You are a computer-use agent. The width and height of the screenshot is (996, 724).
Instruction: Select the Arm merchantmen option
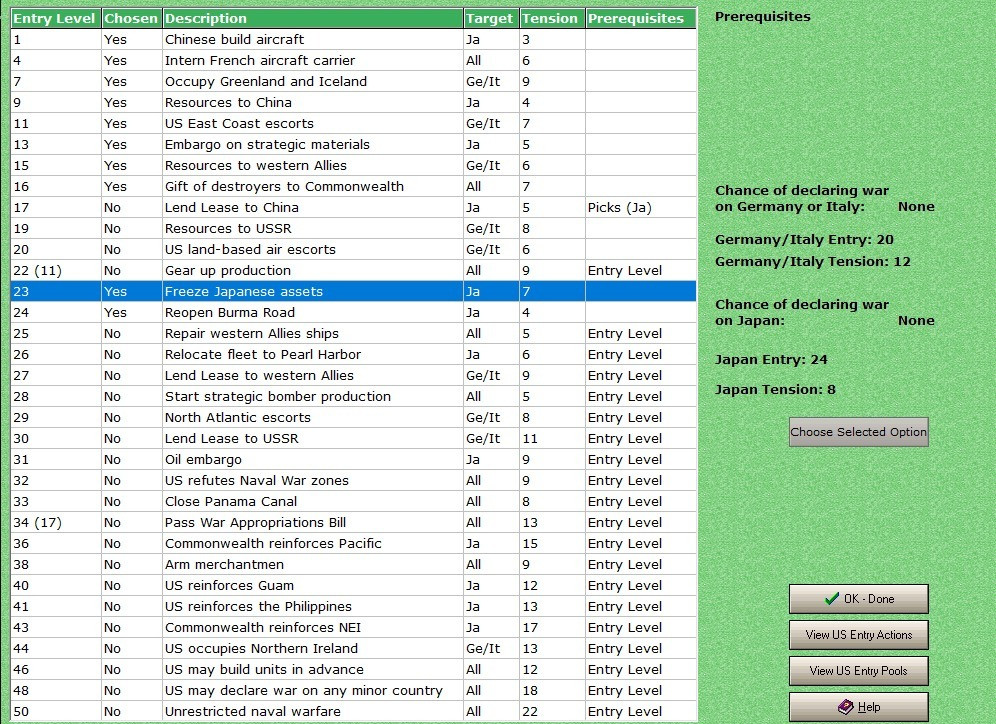pos(353,564)
